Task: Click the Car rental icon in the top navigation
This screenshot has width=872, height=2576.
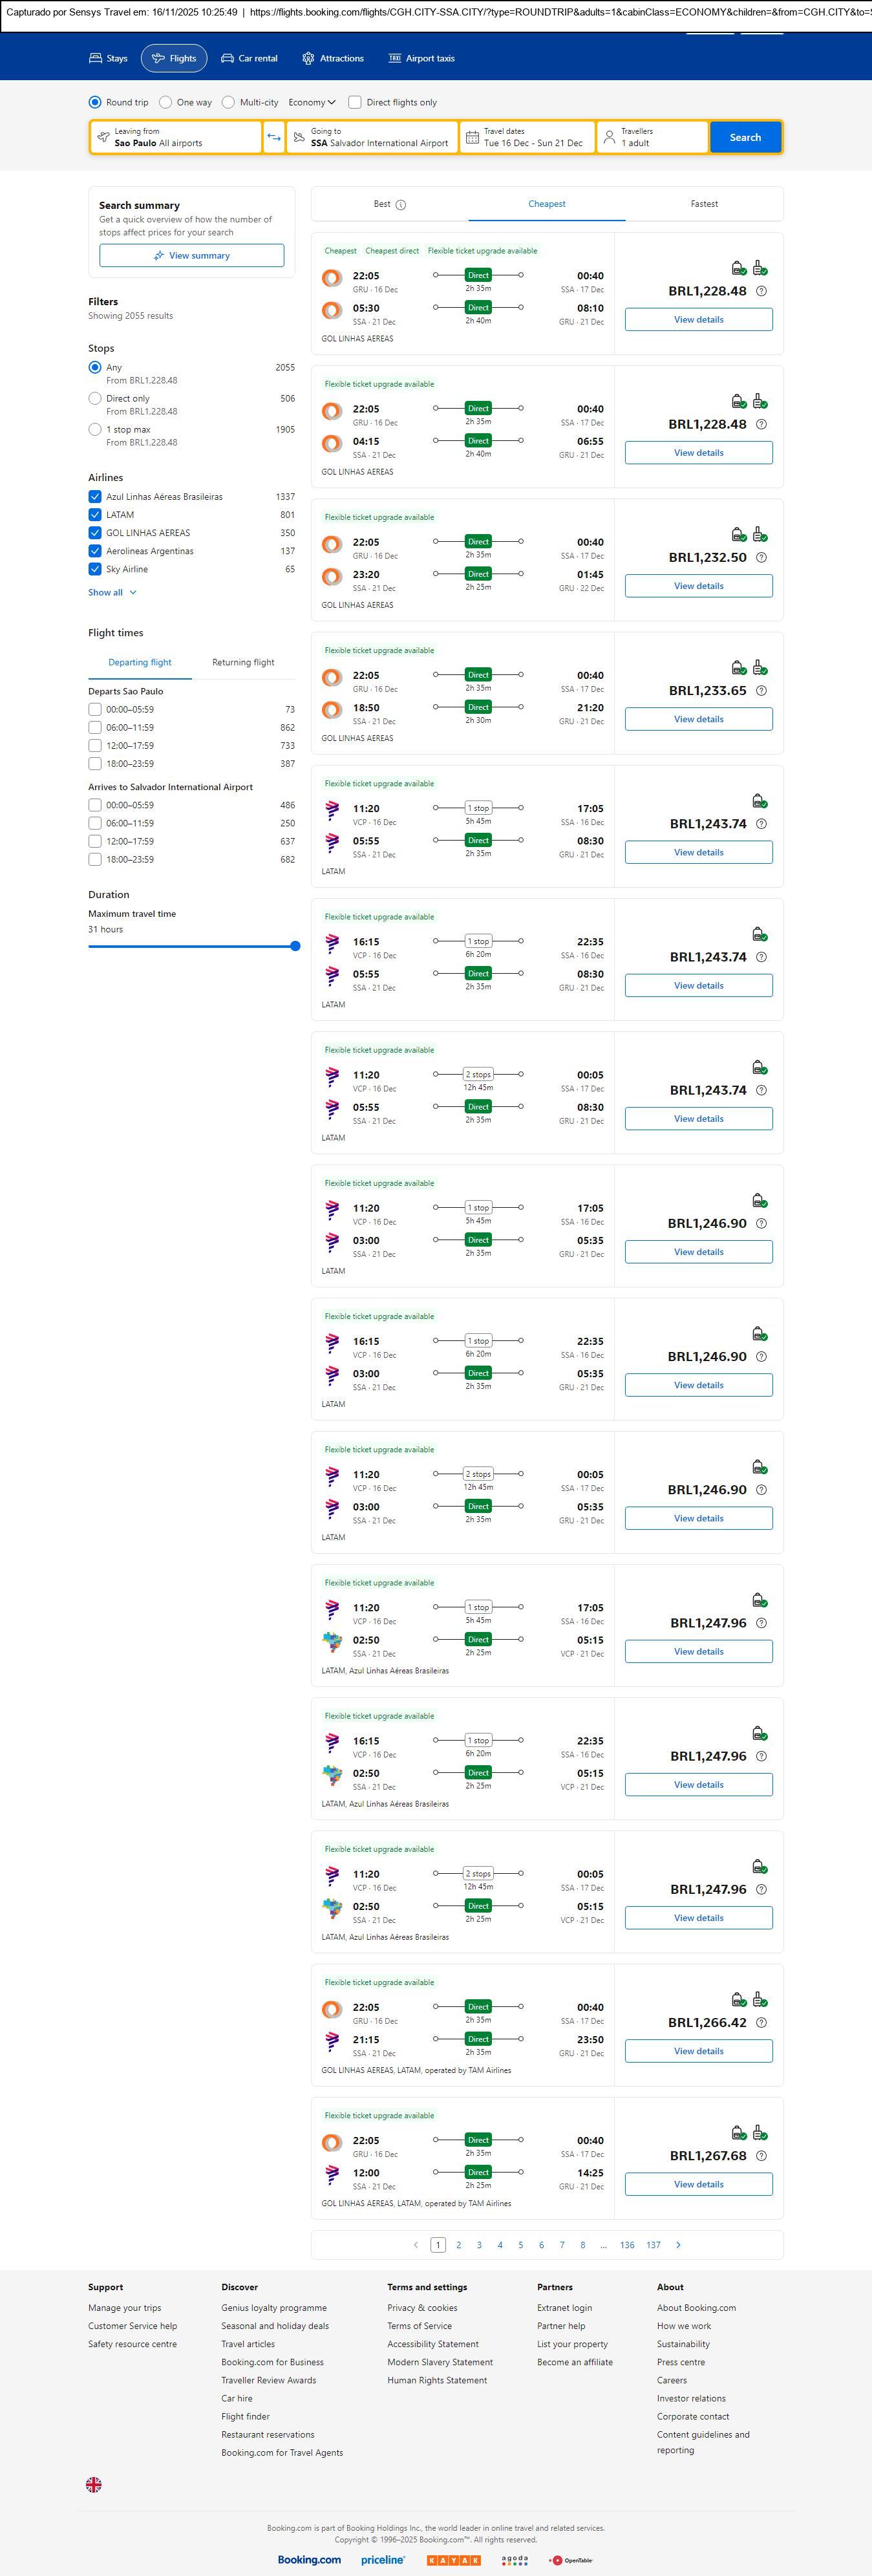Action: coord(228,58)
